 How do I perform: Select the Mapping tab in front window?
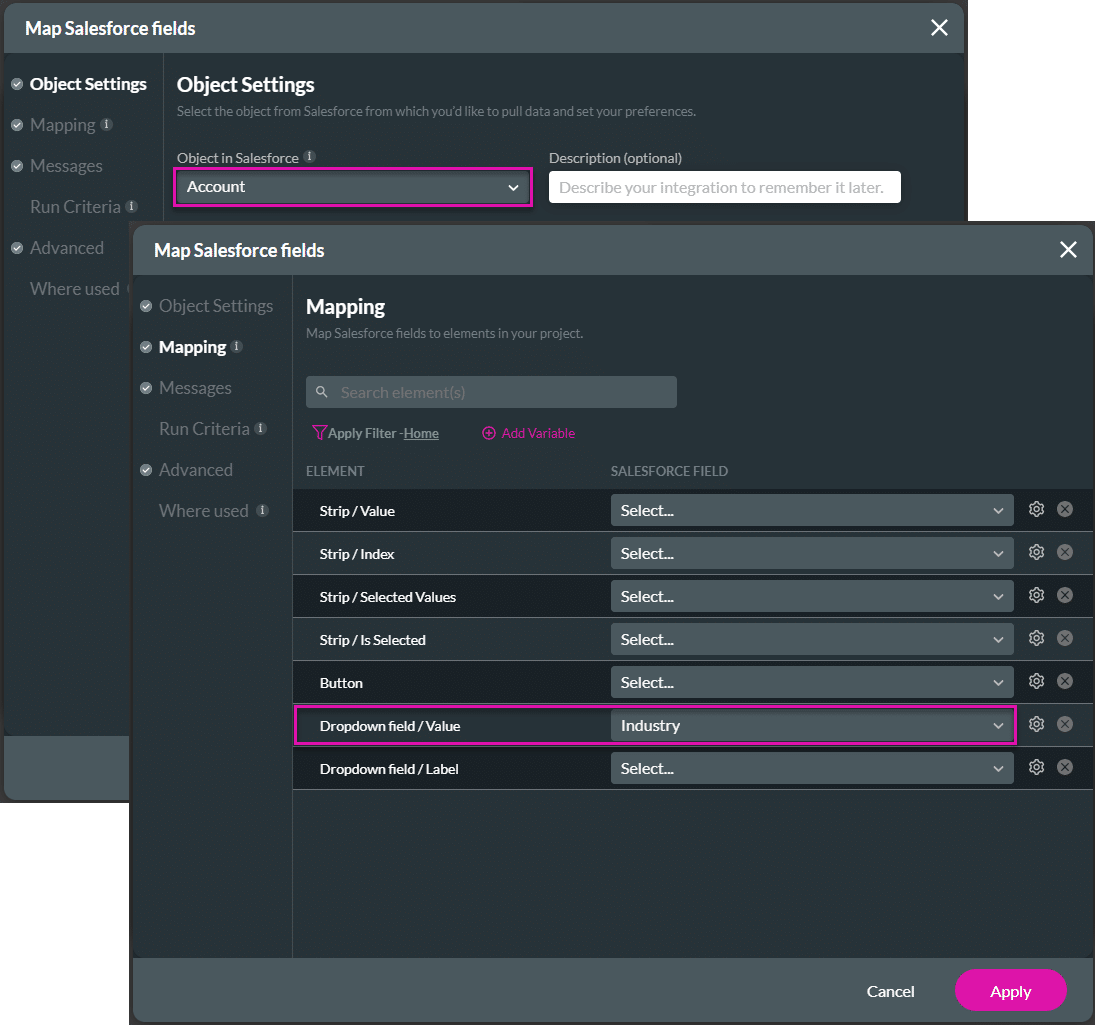coord(192,347)
